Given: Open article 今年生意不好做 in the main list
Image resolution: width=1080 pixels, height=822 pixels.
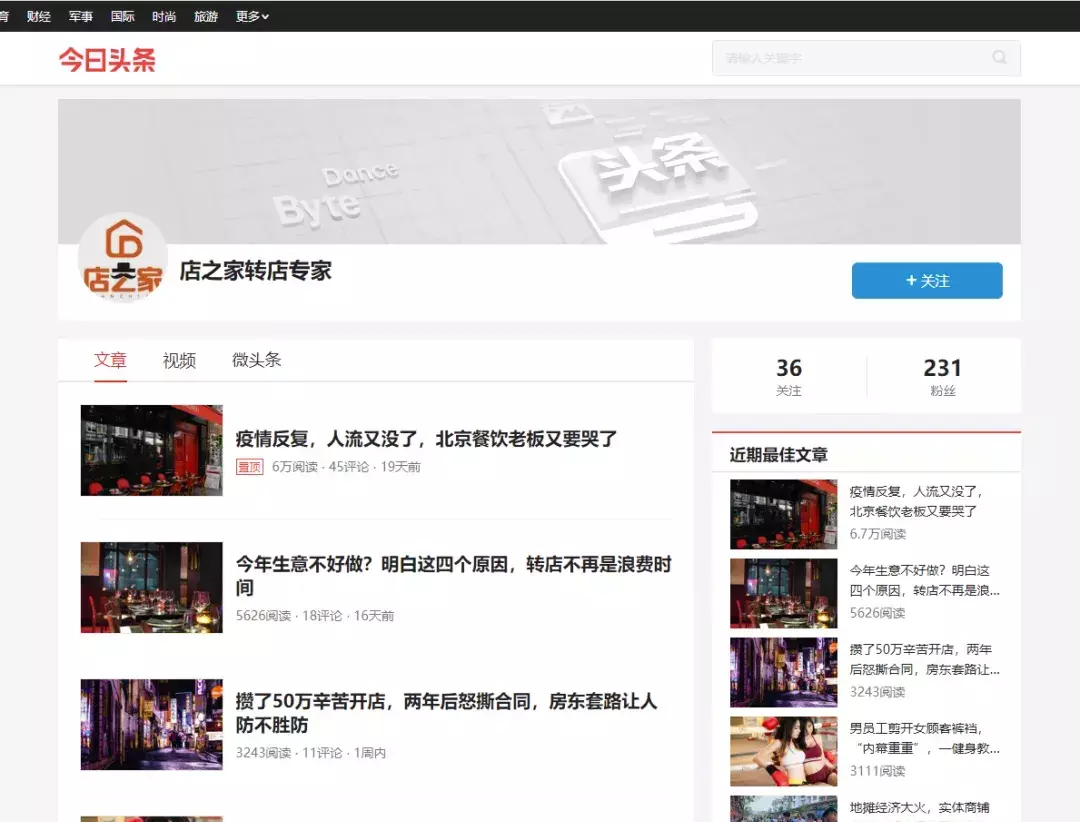Looking at the screenshot, I should pos(453,575).
